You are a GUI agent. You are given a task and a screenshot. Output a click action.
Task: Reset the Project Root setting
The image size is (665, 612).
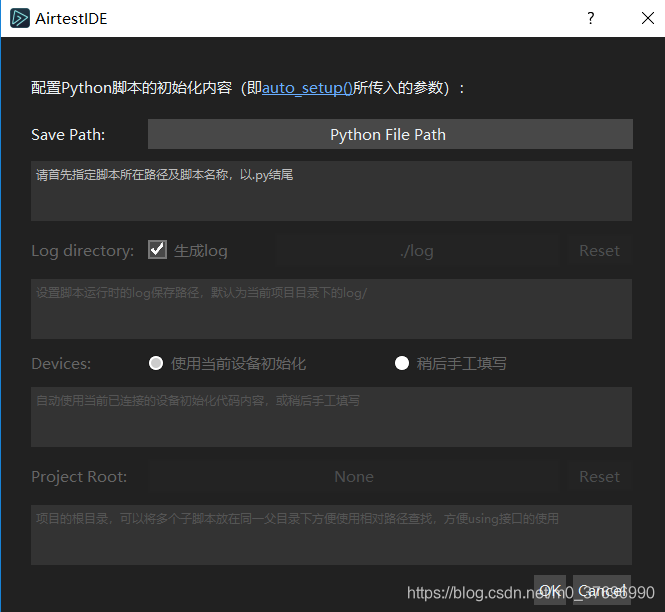click(x=599, y=477)
